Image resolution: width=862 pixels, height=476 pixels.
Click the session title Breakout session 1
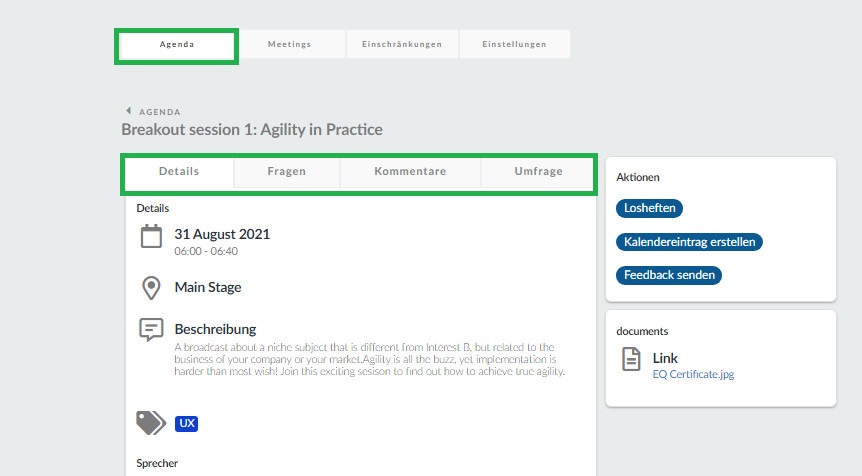(x=252, y=130)
